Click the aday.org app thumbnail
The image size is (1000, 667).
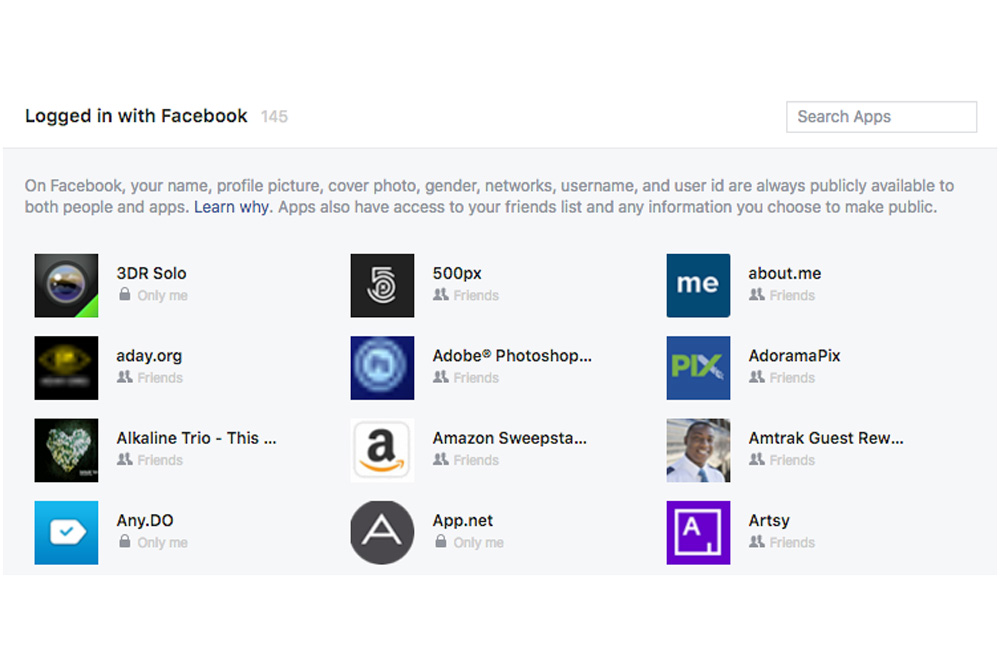tap(66, 367)
